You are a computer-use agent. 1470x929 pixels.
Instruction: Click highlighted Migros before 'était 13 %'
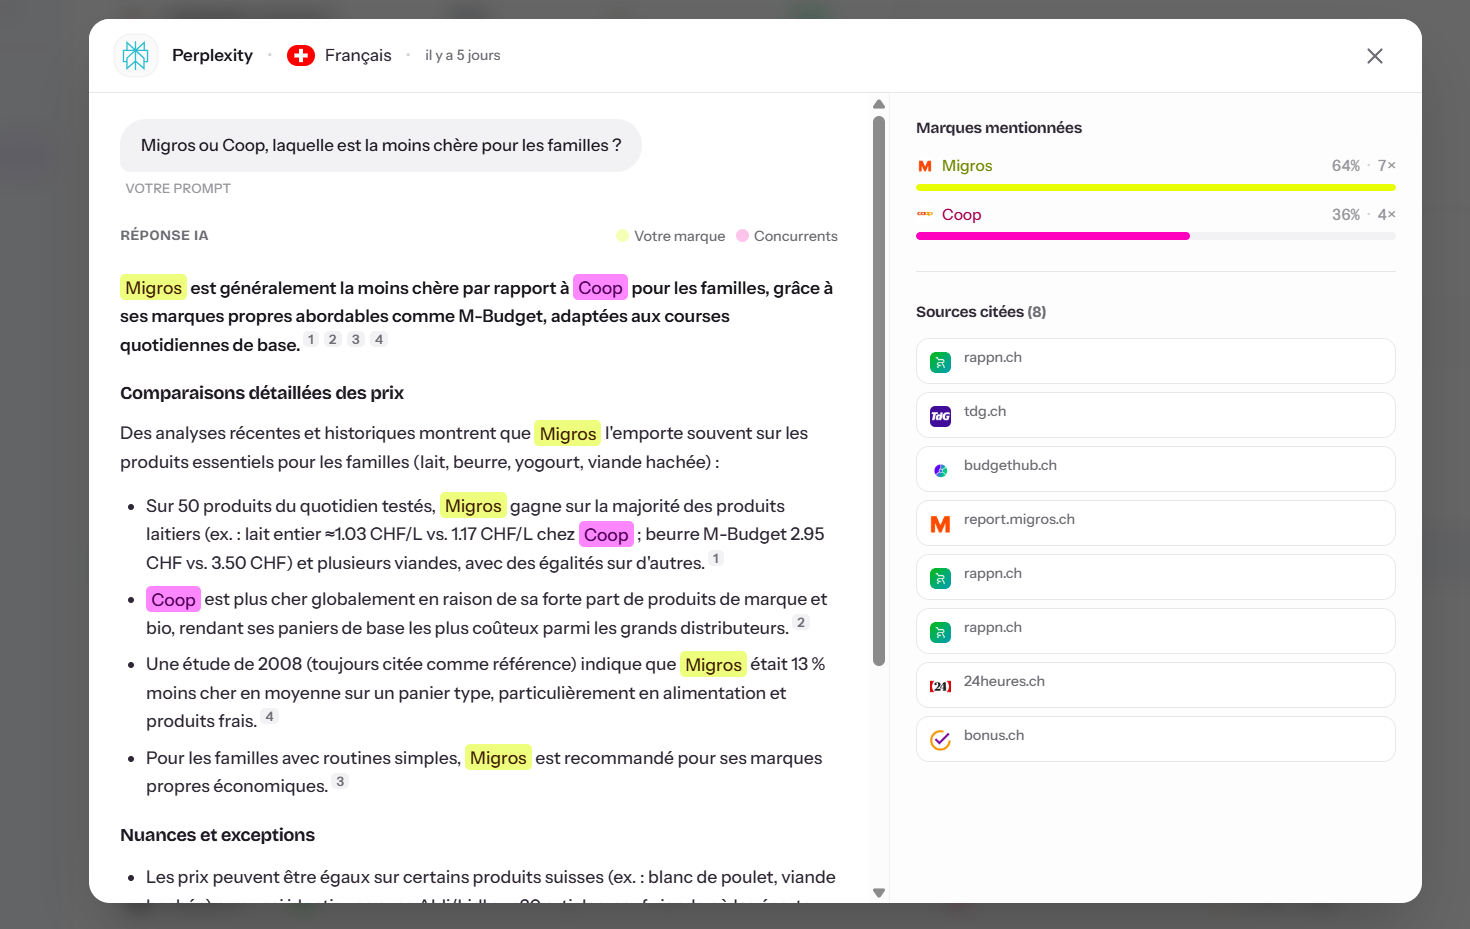[713, 664]
